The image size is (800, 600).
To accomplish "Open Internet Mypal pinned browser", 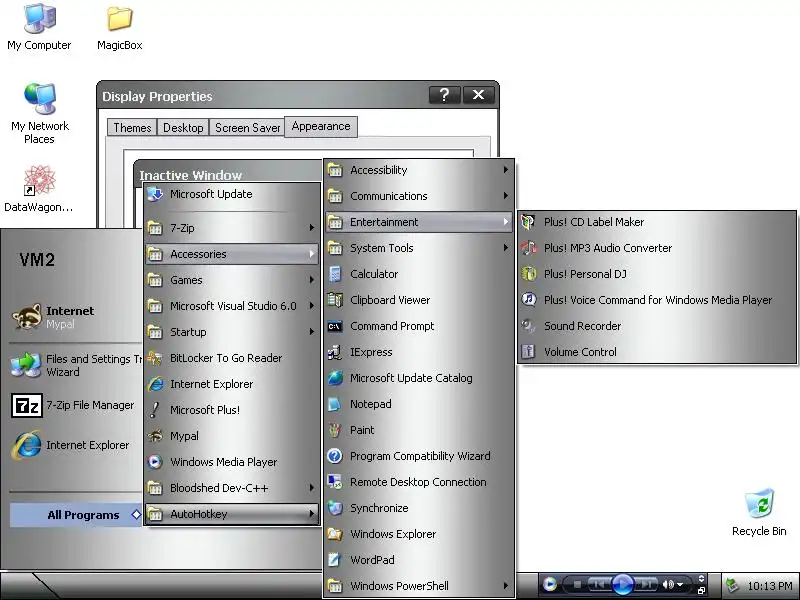I will tap(76, 317).
